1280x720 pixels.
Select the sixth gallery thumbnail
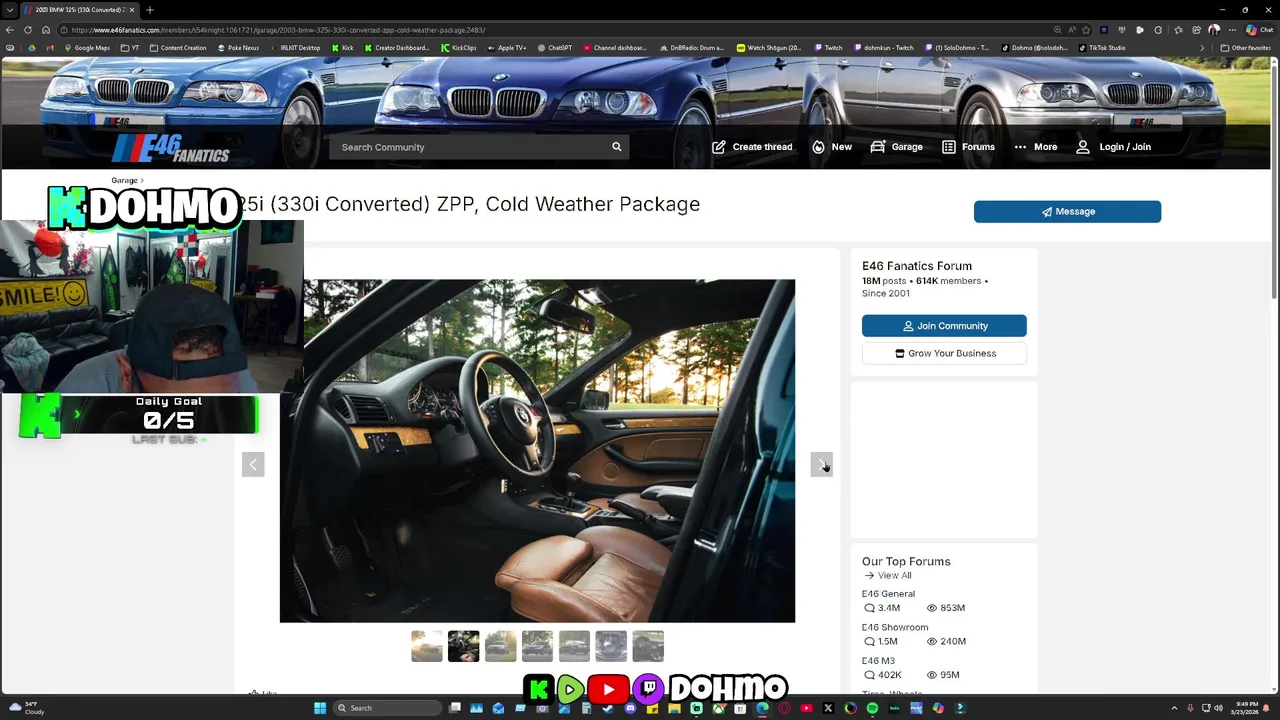(x=611, y=646)
